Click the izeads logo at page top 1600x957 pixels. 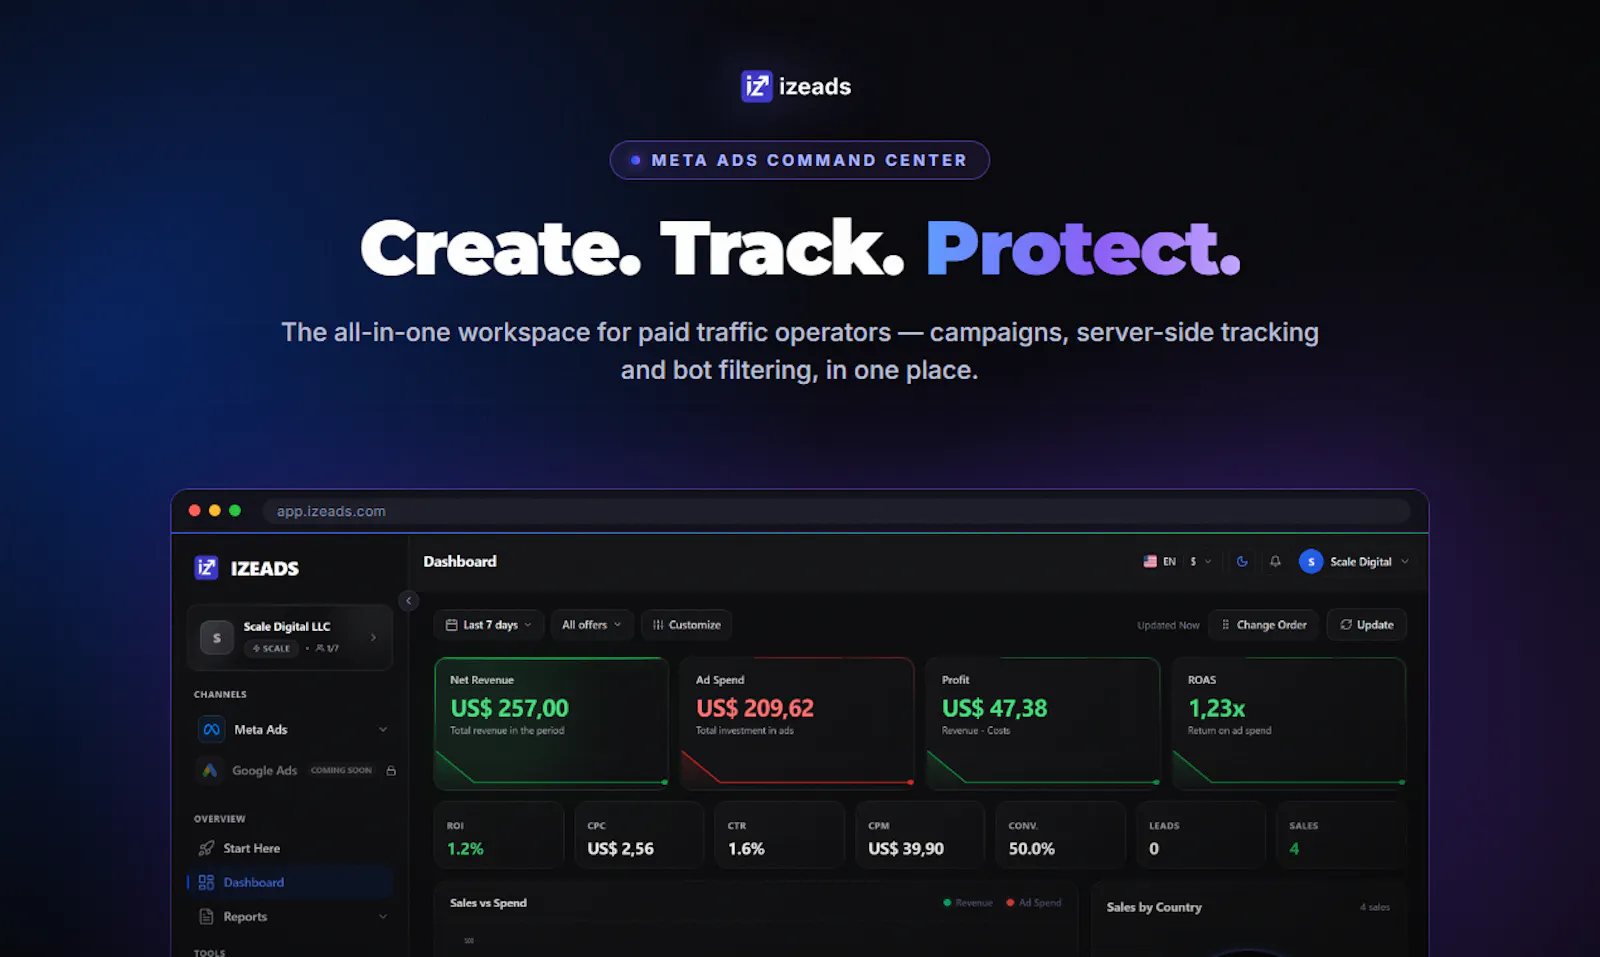click(x=796, y=87)
